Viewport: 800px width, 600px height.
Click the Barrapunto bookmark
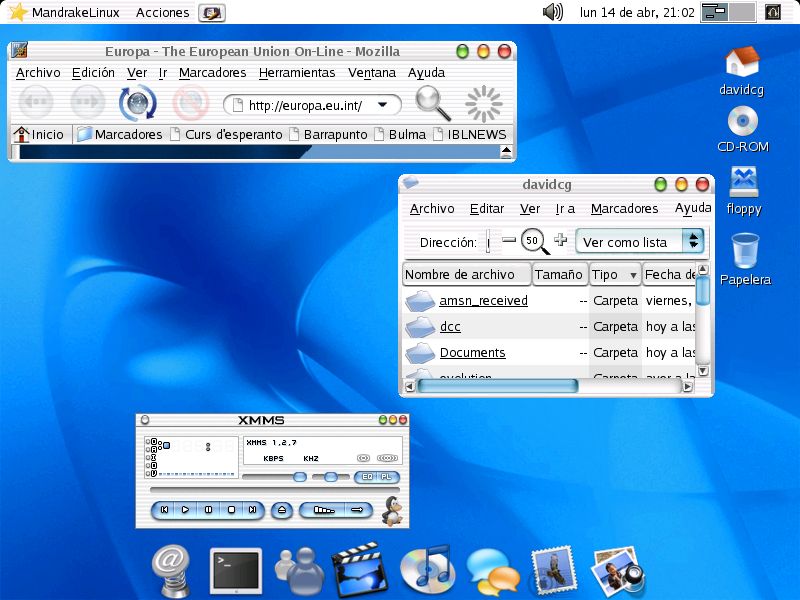[329, 135]
